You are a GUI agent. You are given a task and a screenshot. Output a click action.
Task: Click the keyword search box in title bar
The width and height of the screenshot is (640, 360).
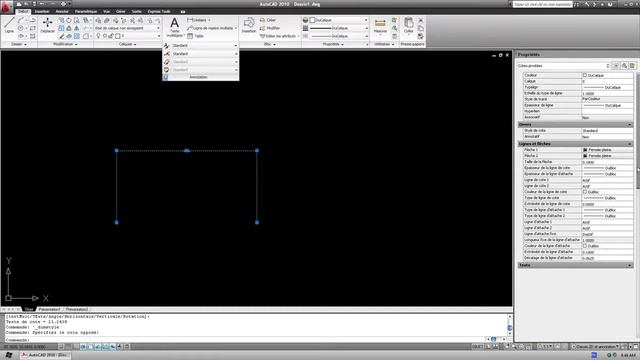coord(542,4)
